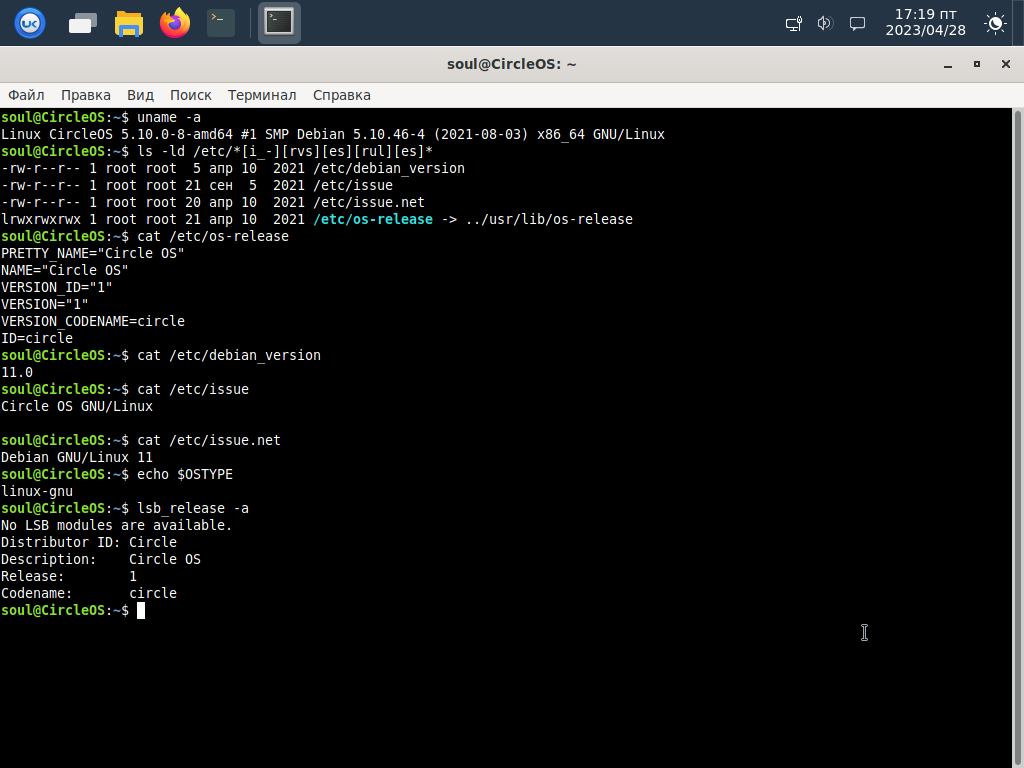Click the Release: 1 line
This screenshot has height=768, width=1024.
pyautogui.click(x=69, y=576)
